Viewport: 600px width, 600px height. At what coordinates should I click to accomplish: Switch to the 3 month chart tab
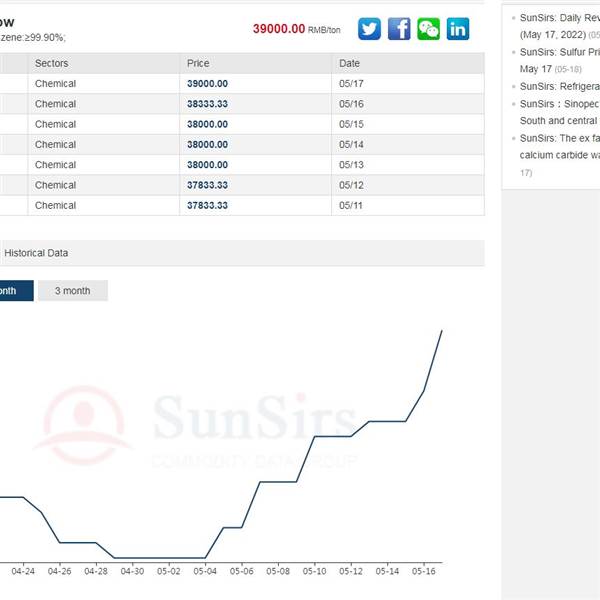[72, 291]
